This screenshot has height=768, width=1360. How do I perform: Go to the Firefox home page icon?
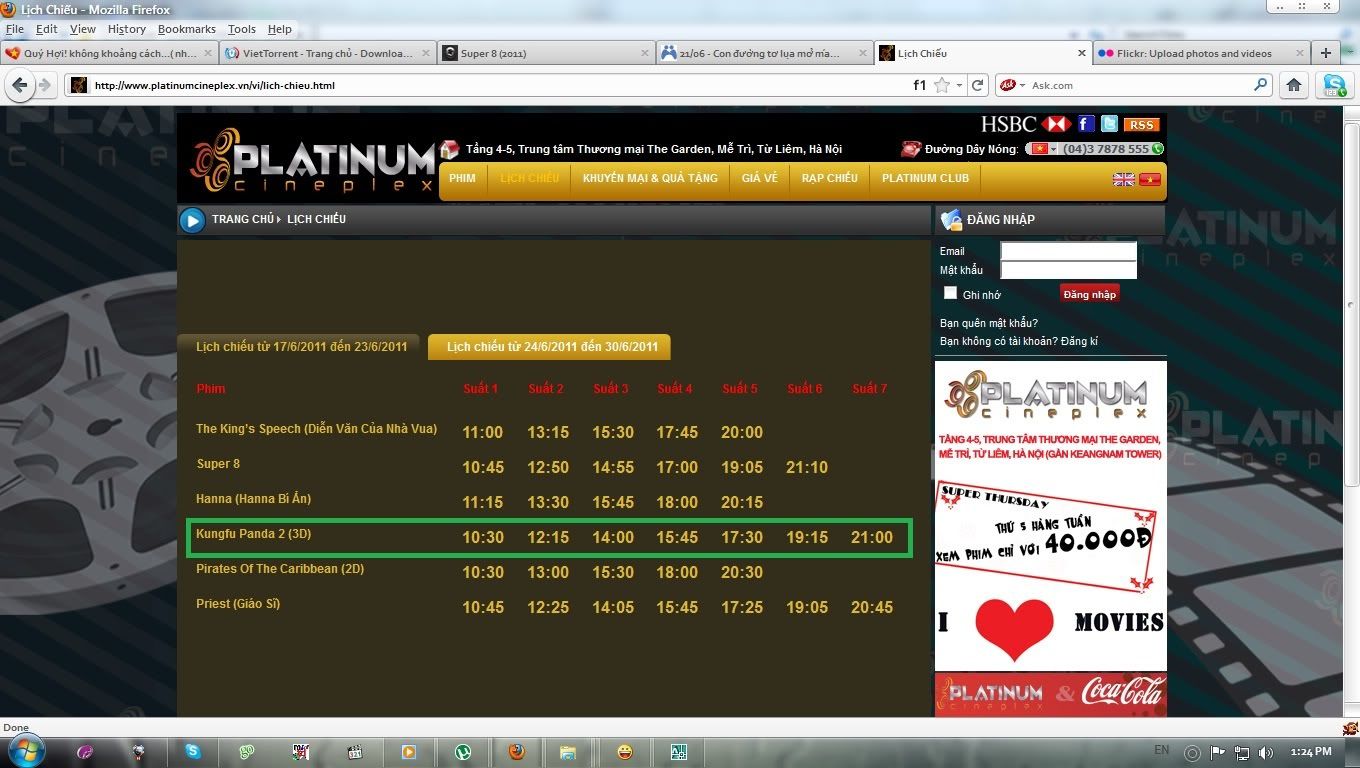click(1294, 85)
